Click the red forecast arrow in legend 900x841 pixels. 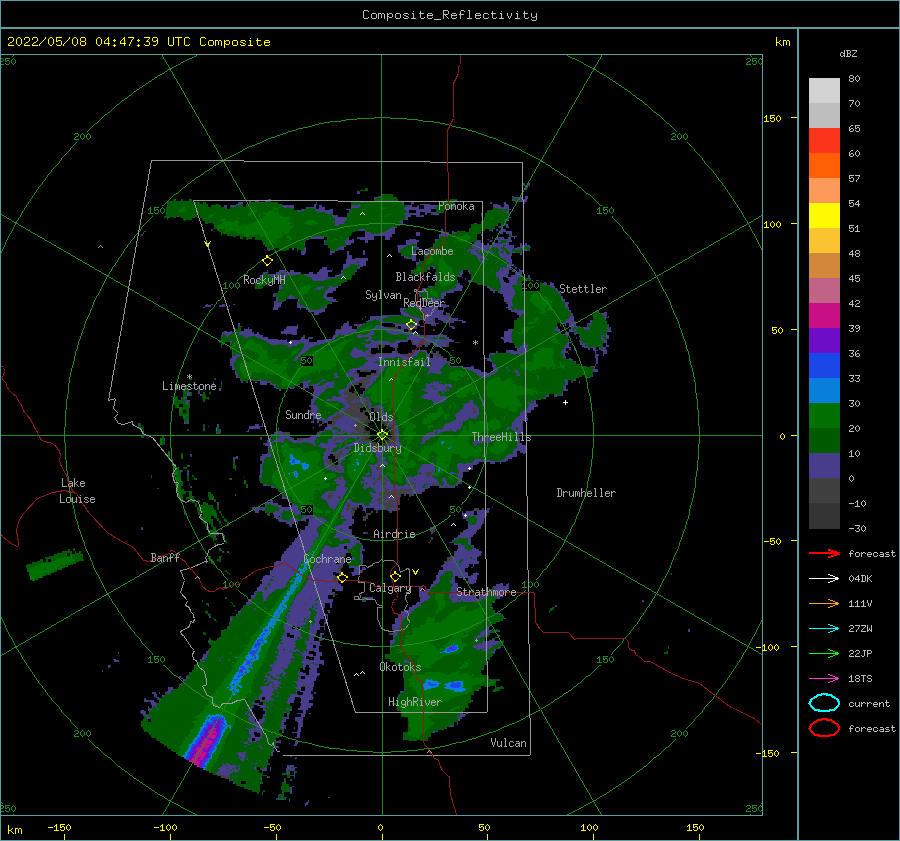824,553
